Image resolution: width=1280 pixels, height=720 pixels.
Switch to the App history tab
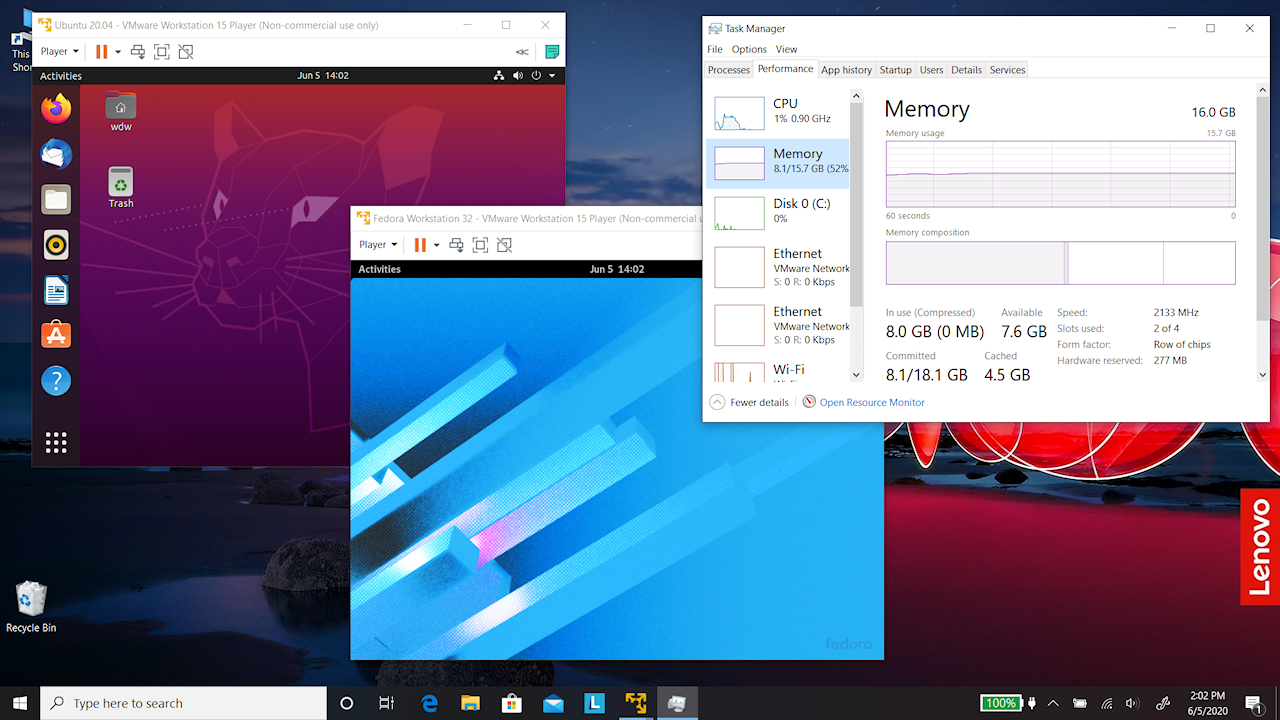click(x=846, y=70)
